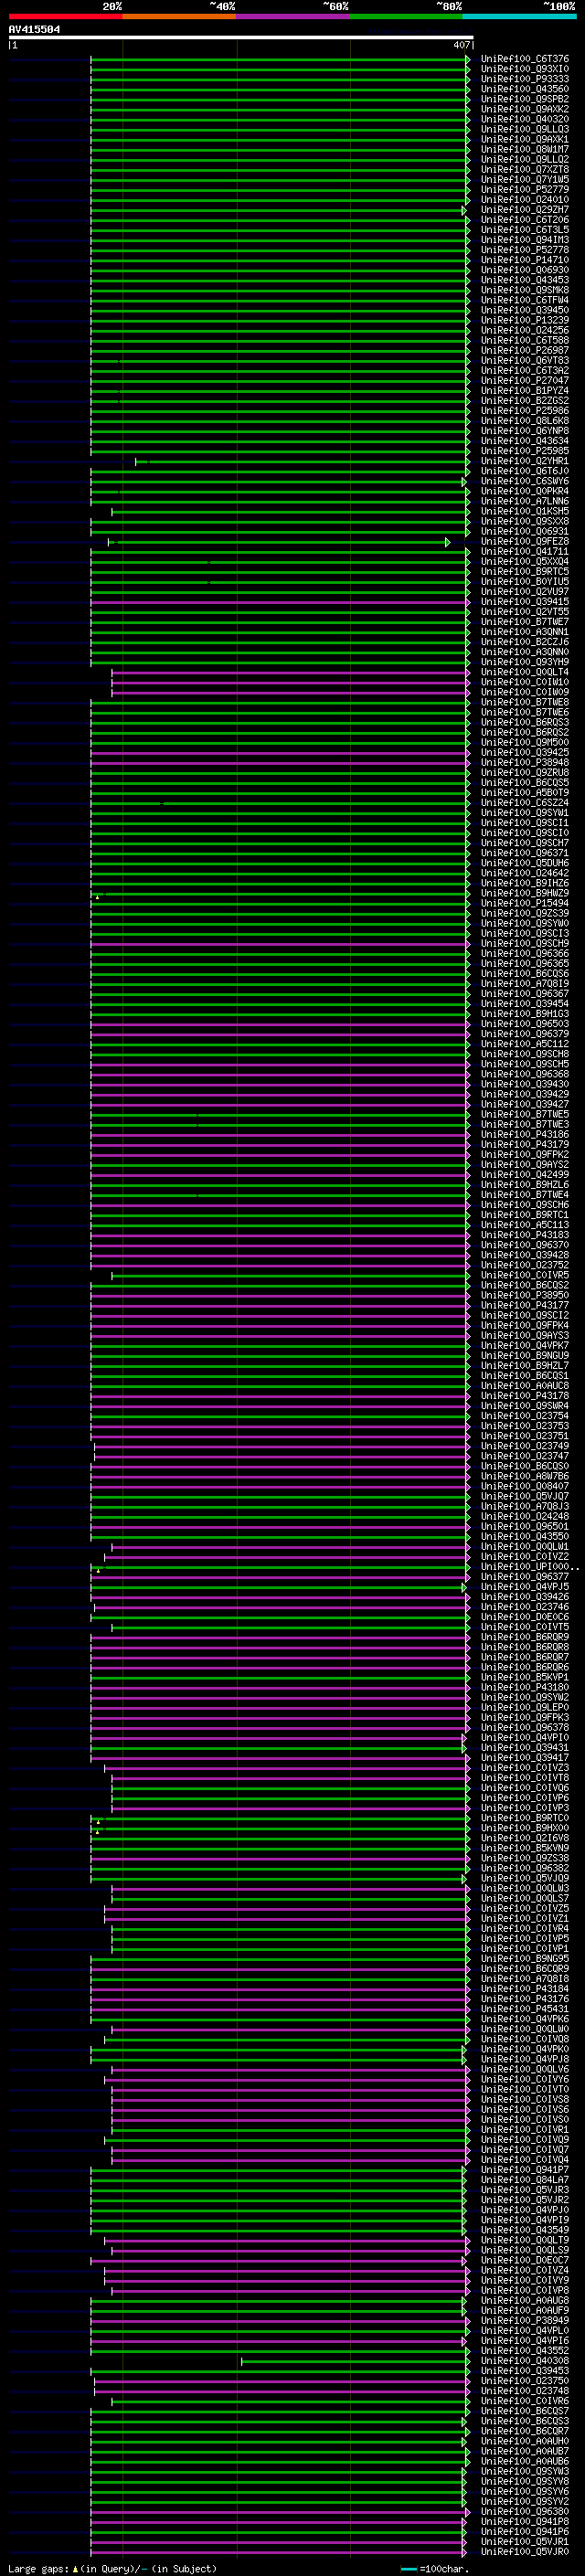The height and width of the screenshot is (2576, 585).
Task: Click the label UniRef100_O24248
Action: [525, 1516]
